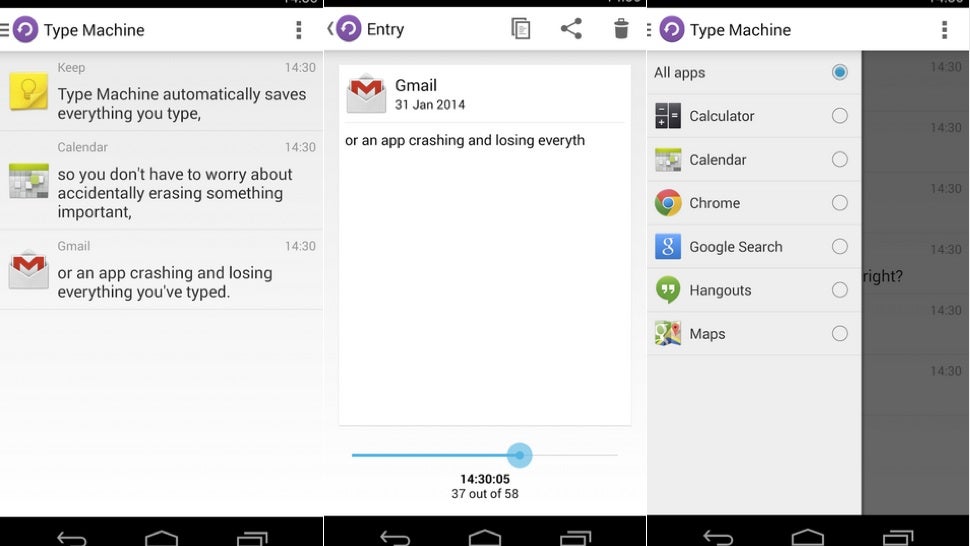The image size is (970, 546).
Task: Delete the entry with trash icon
Action: click(621, 28)
